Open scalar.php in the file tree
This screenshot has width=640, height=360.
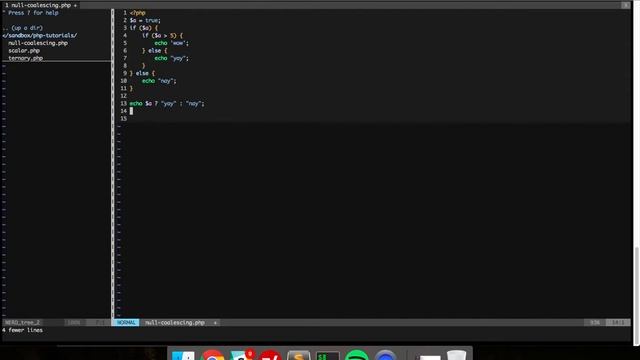pos(24,51)
